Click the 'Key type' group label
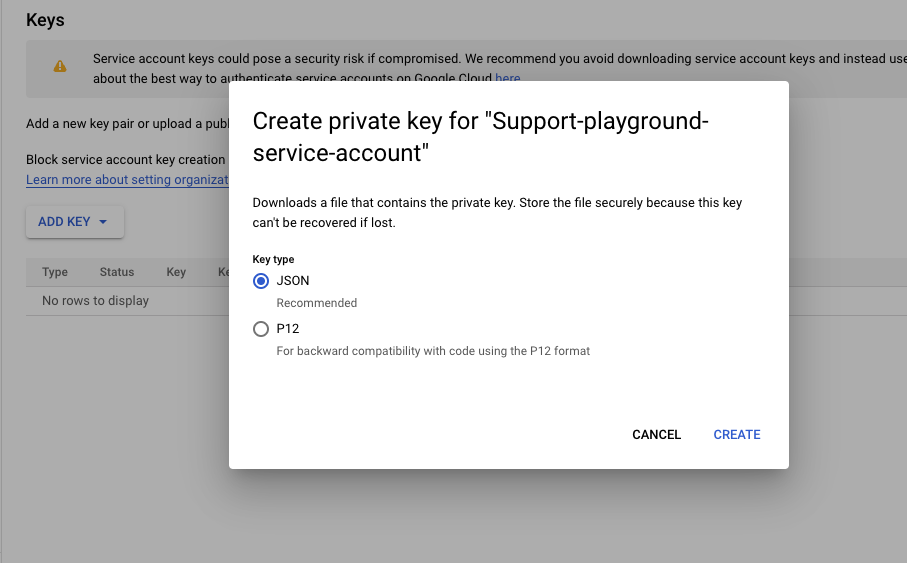Viewport: 907px width, 563px height. click(x=273, y=260)
